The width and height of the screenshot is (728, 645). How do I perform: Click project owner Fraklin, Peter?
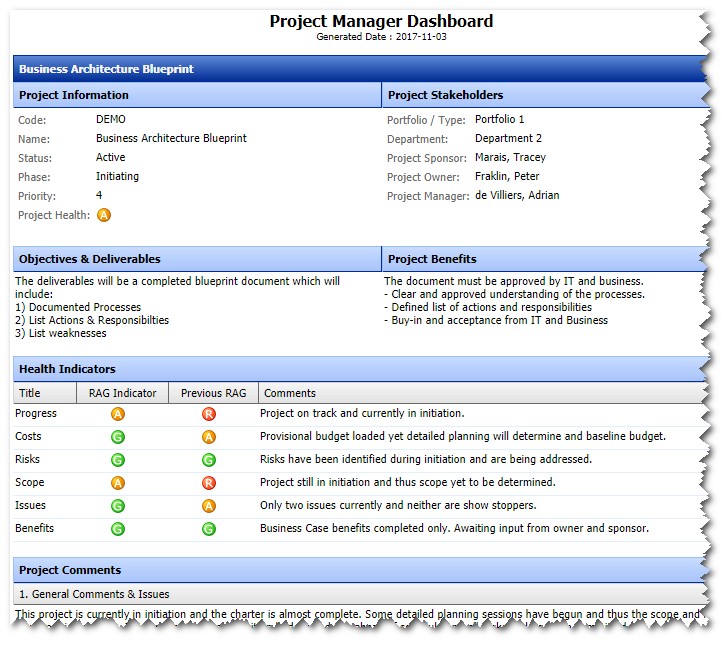pyautogui.click(x=507, y=176)
